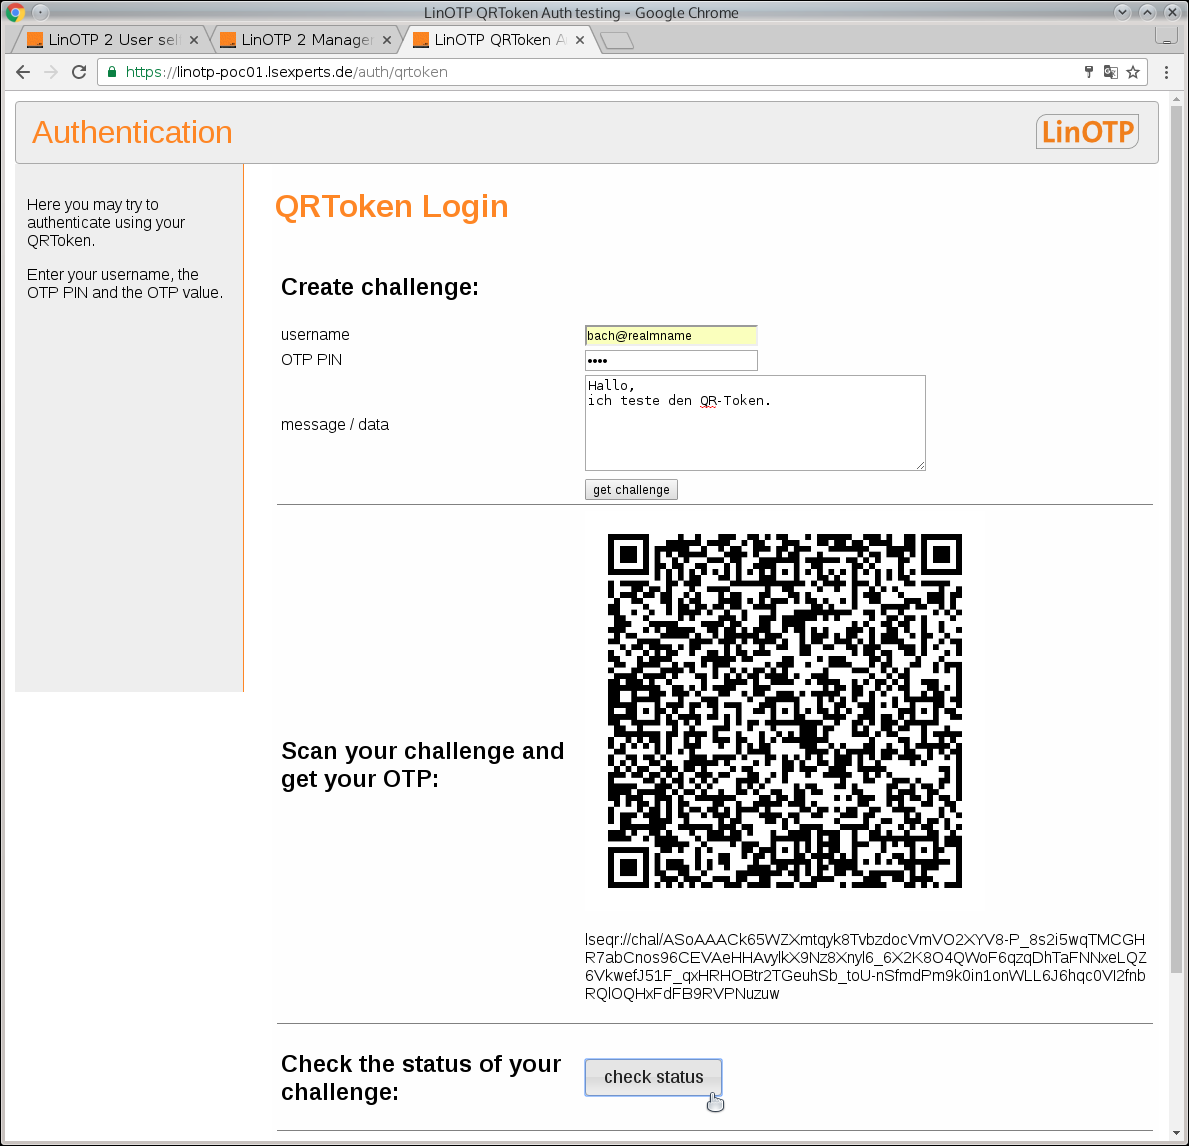This screenshot has height=1146, width=1189.
Task: Click the browser back arrow
Action: 23,72
